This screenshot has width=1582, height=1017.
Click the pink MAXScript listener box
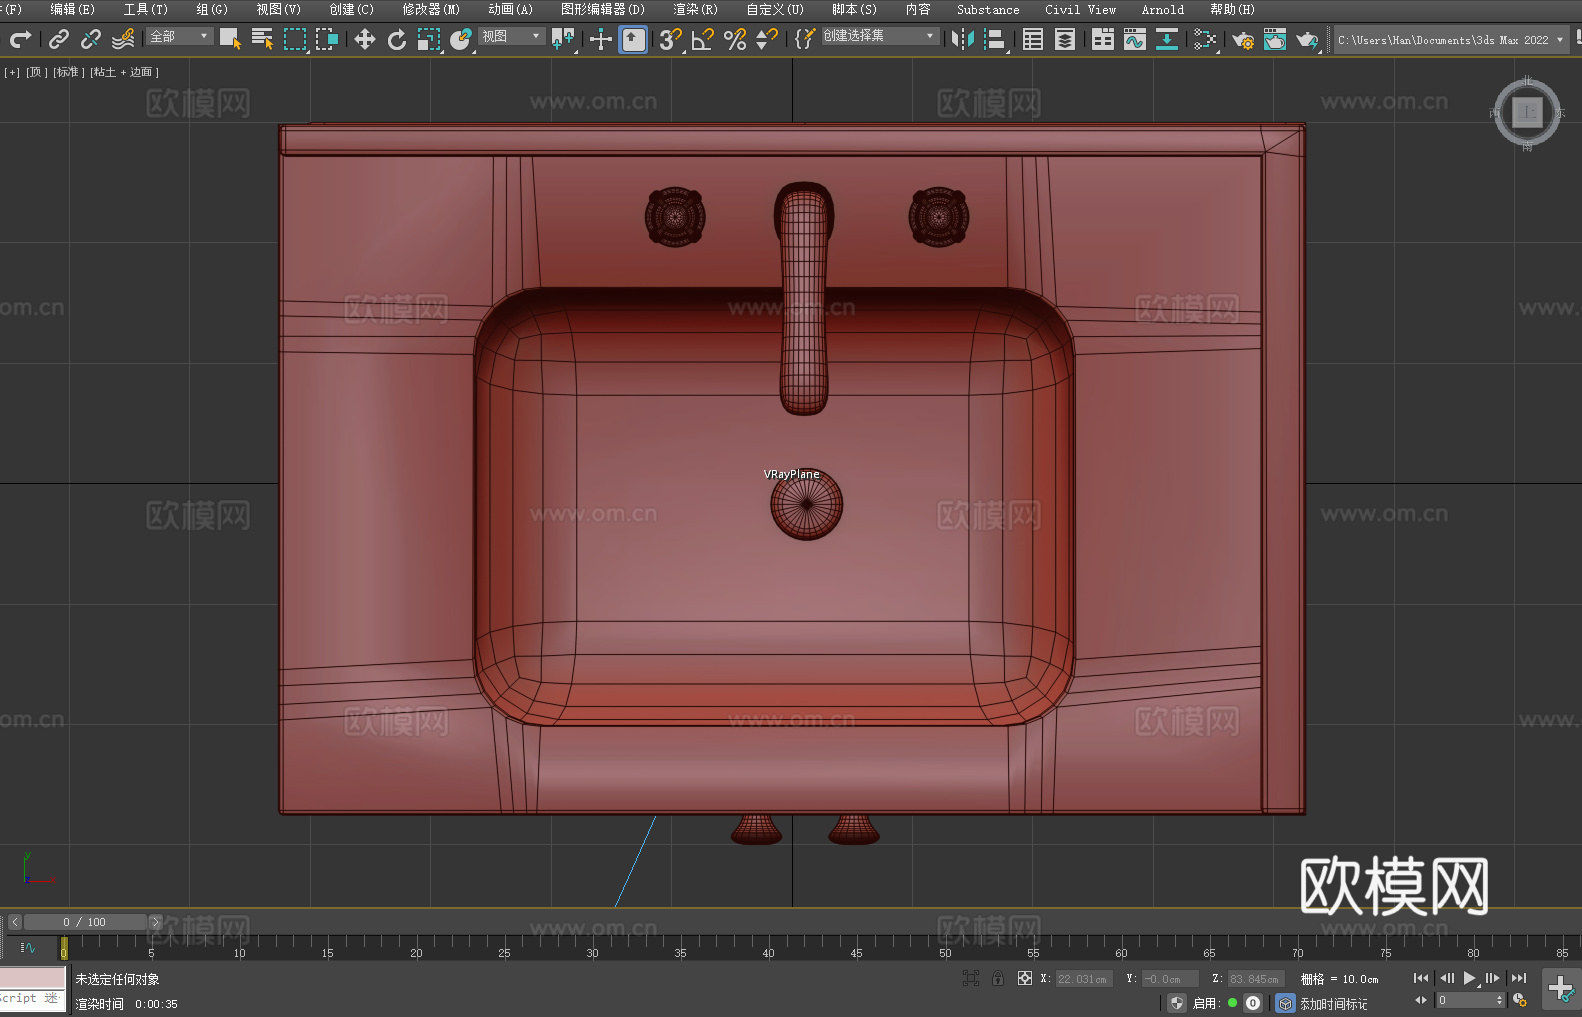point(33,978)
